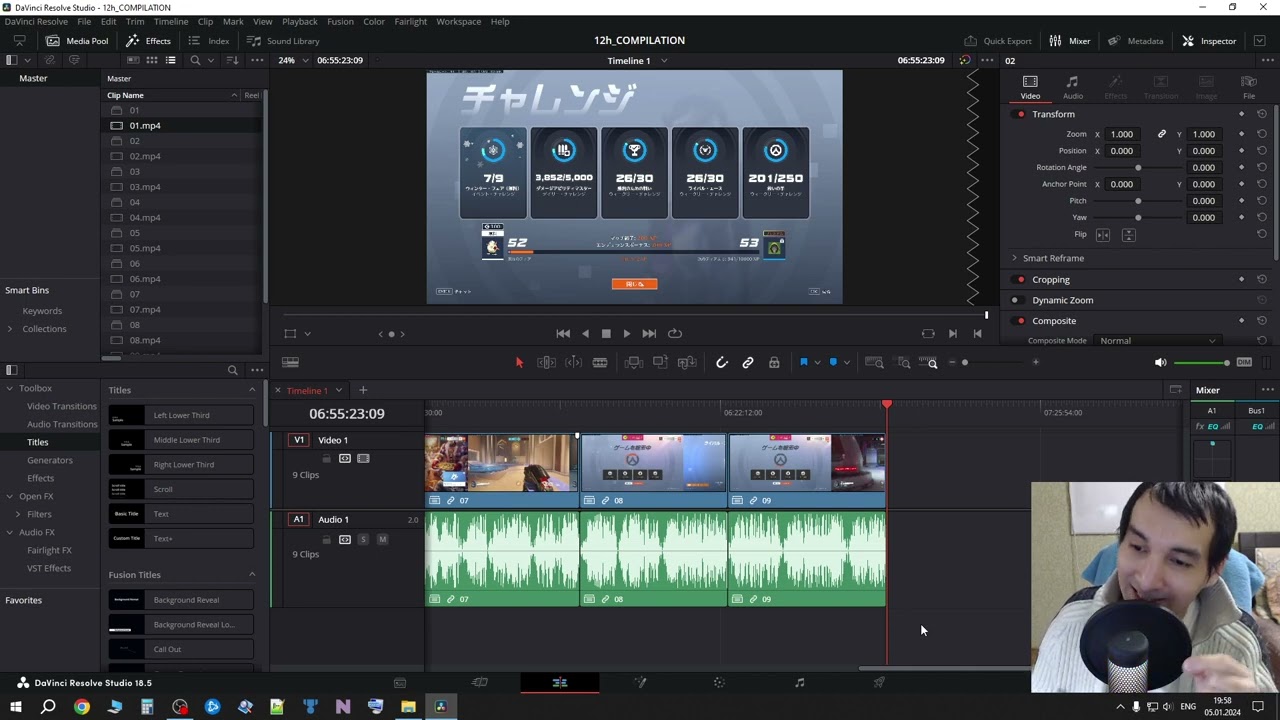This screenshot has height=720, width=1280.
Task: Switch to the Cut page icon
Action: 480,683
